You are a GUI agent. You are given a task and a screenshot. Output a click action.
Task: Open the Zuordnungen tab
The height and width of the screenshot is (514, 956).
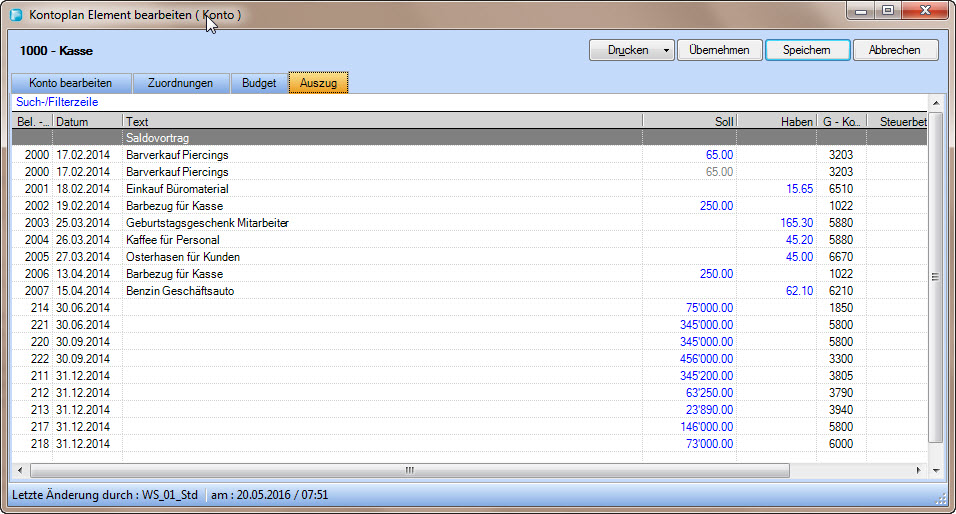pos(180,83)
